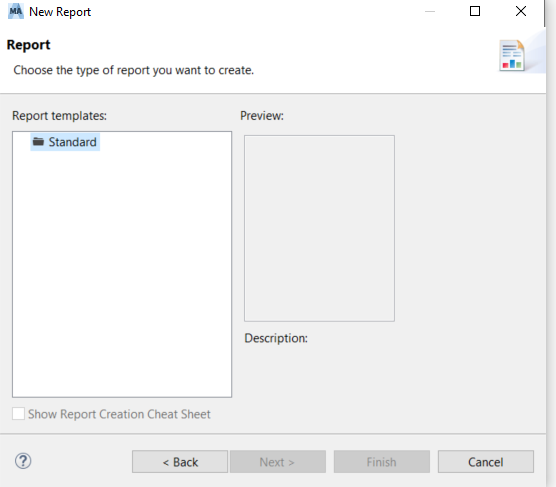This screenshot has width=556, height=487.
Task: Select the Standard template category
Action: pos(65,142)
